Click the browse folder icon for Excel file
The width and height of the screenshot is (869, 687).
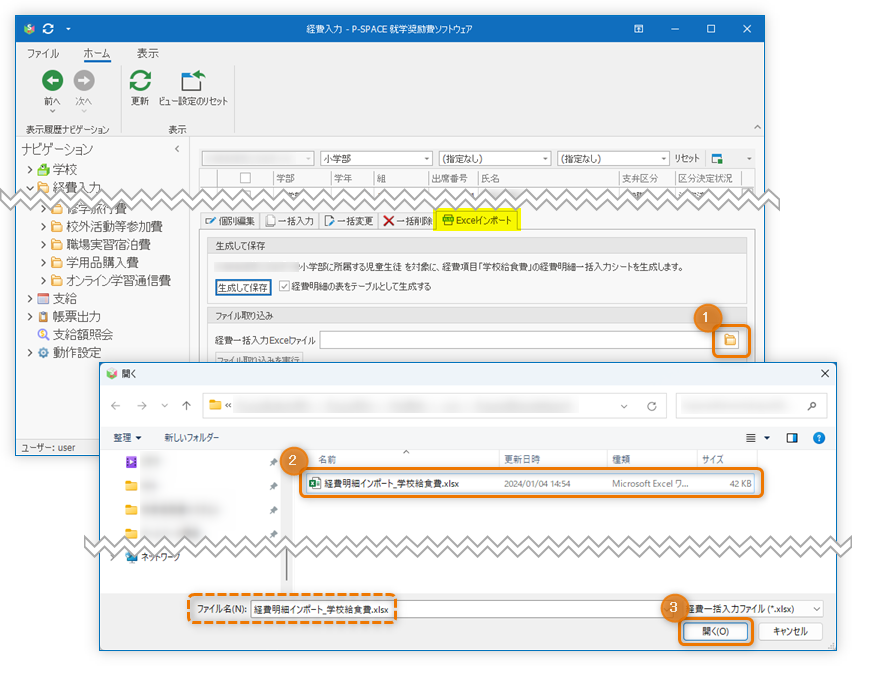(x=730, y=340)
